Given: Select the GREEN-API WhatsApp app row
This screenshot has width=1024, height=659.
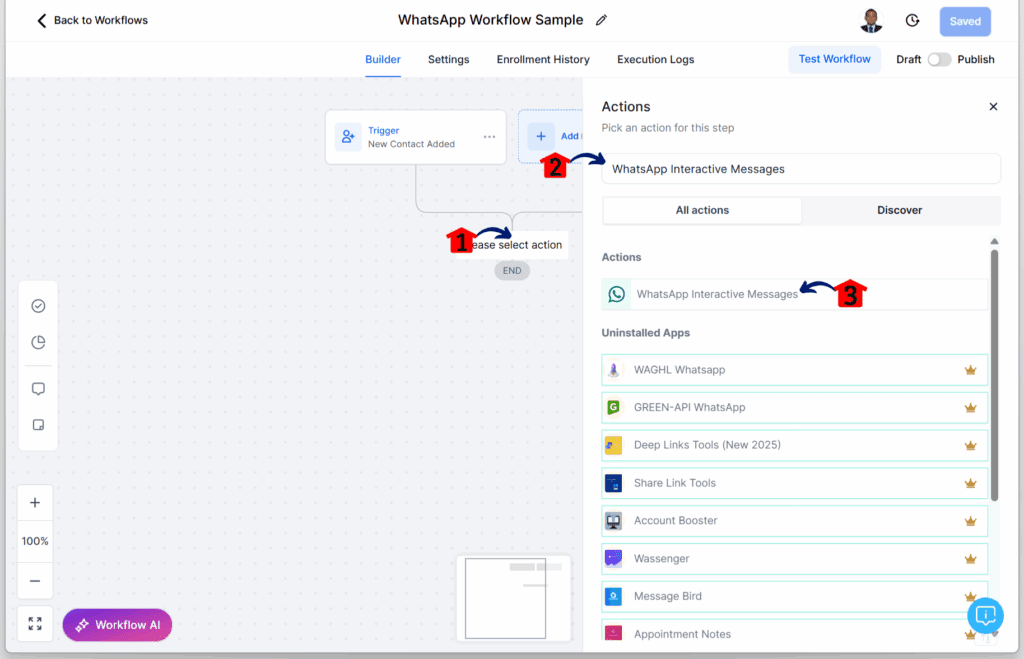Looking at the screenshot, I should (x=794, y=408).
